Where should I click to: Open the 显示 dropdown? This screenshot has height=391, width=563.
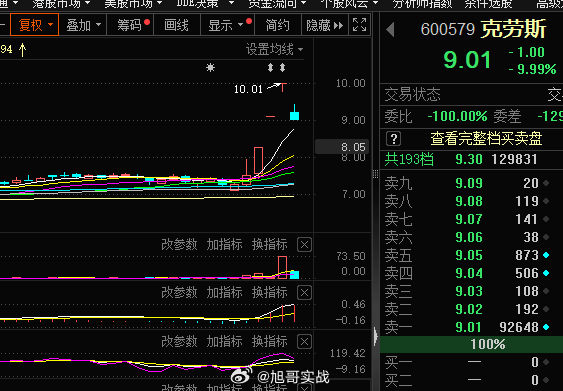coord(227,25)
